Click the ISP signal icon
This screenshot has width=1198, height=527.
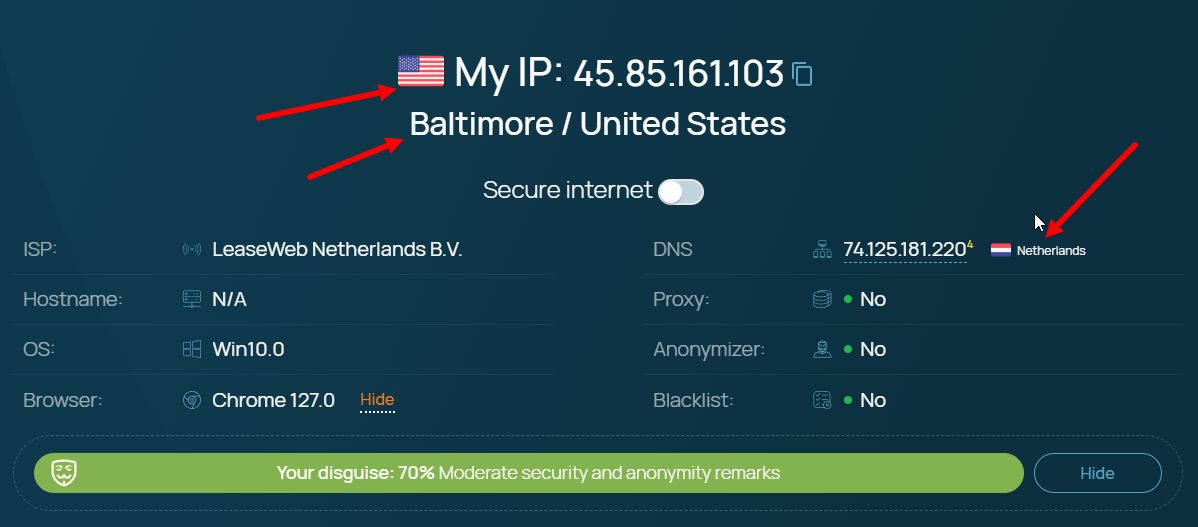pos(192,250)
